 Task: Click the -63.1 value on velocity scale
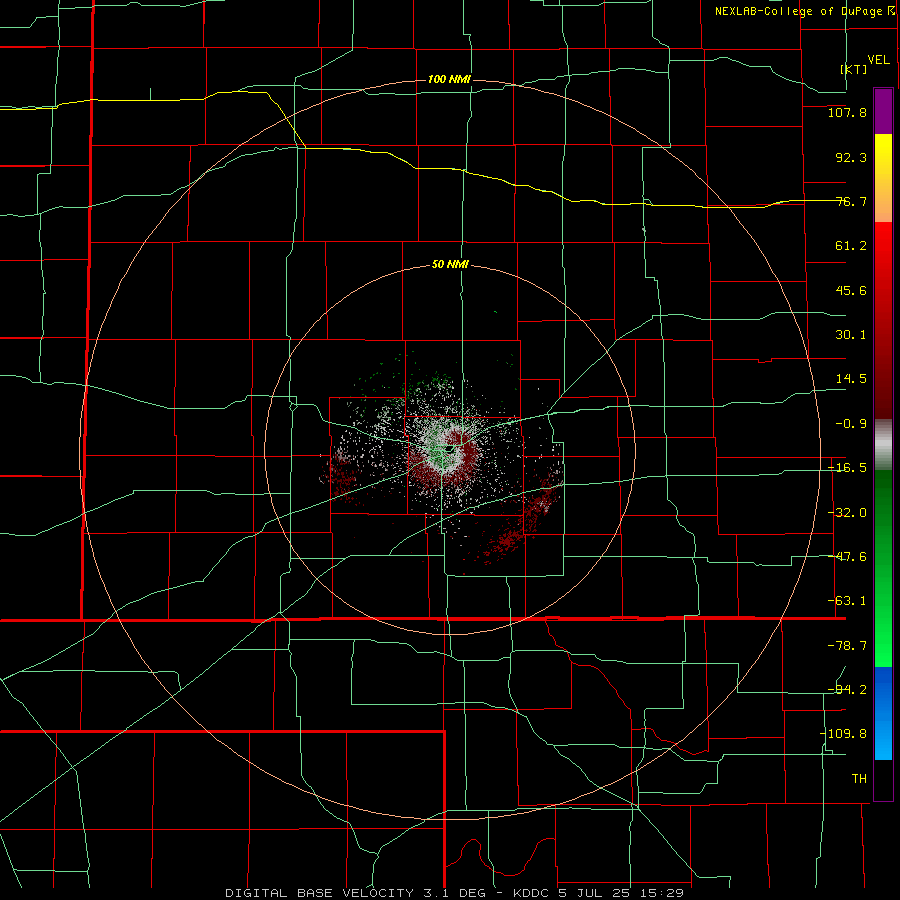tap(847, 601)
